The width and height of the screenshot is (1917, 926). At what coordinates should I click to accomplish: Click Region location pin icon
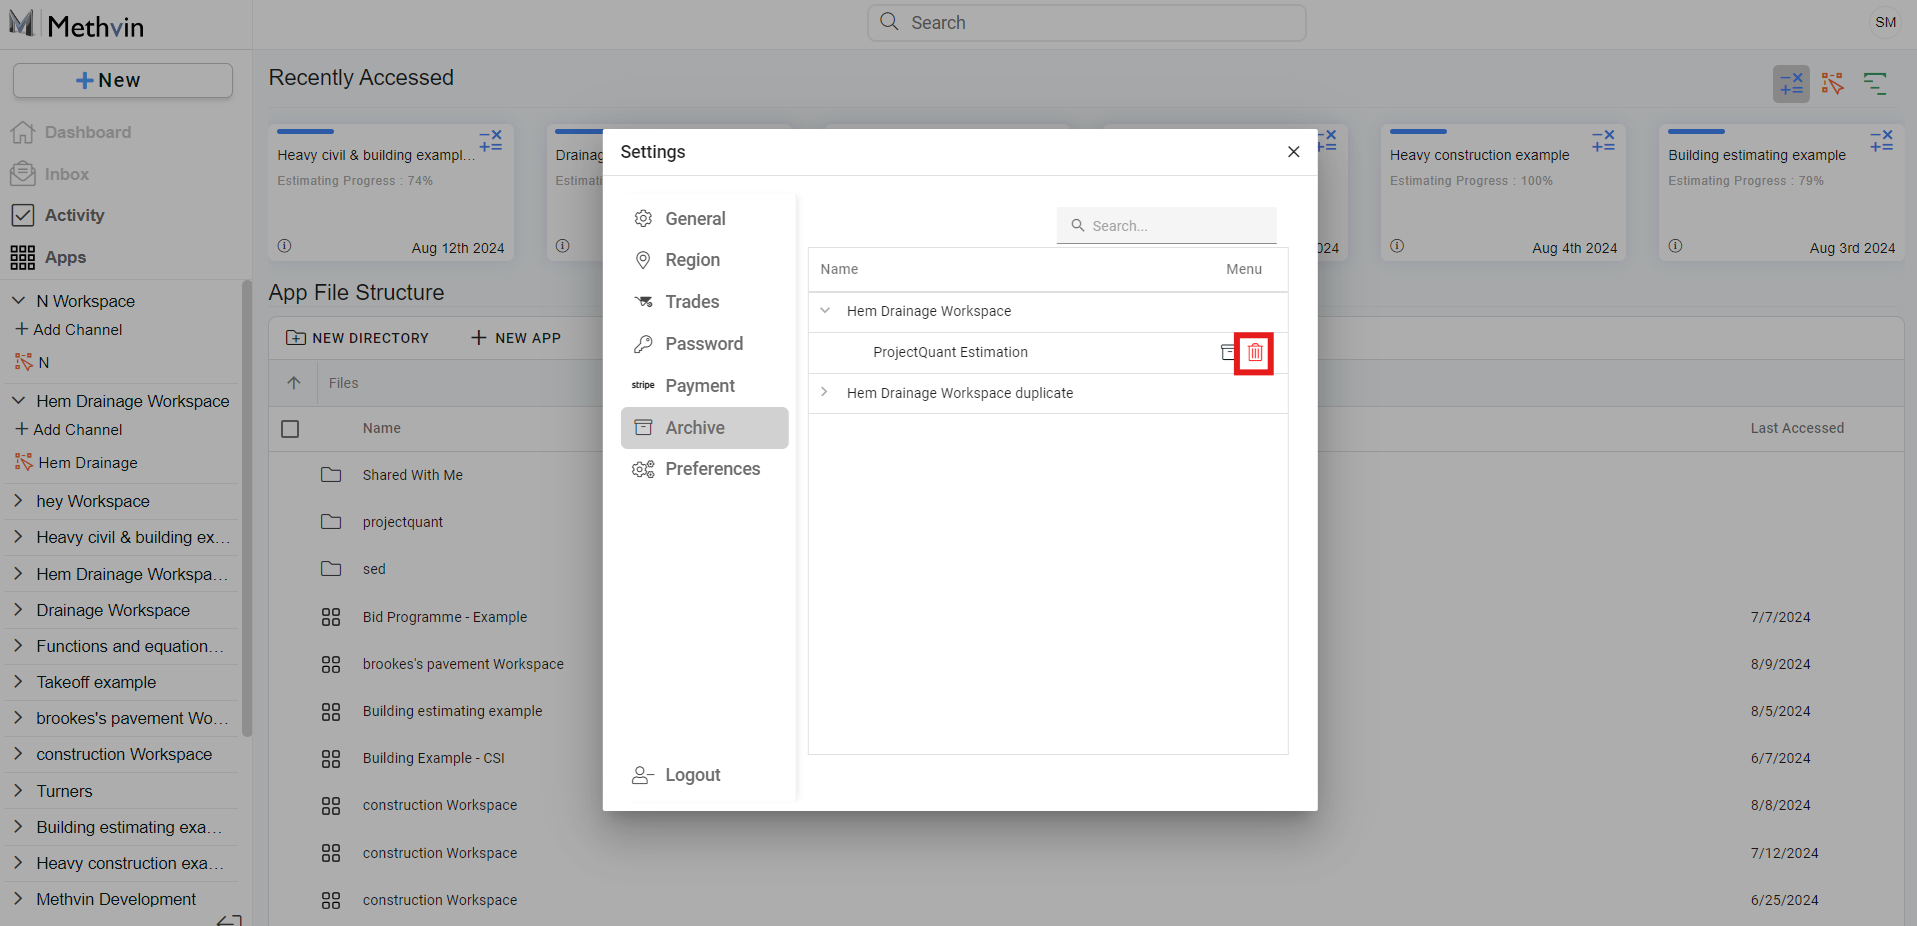(x=643, y=260)
